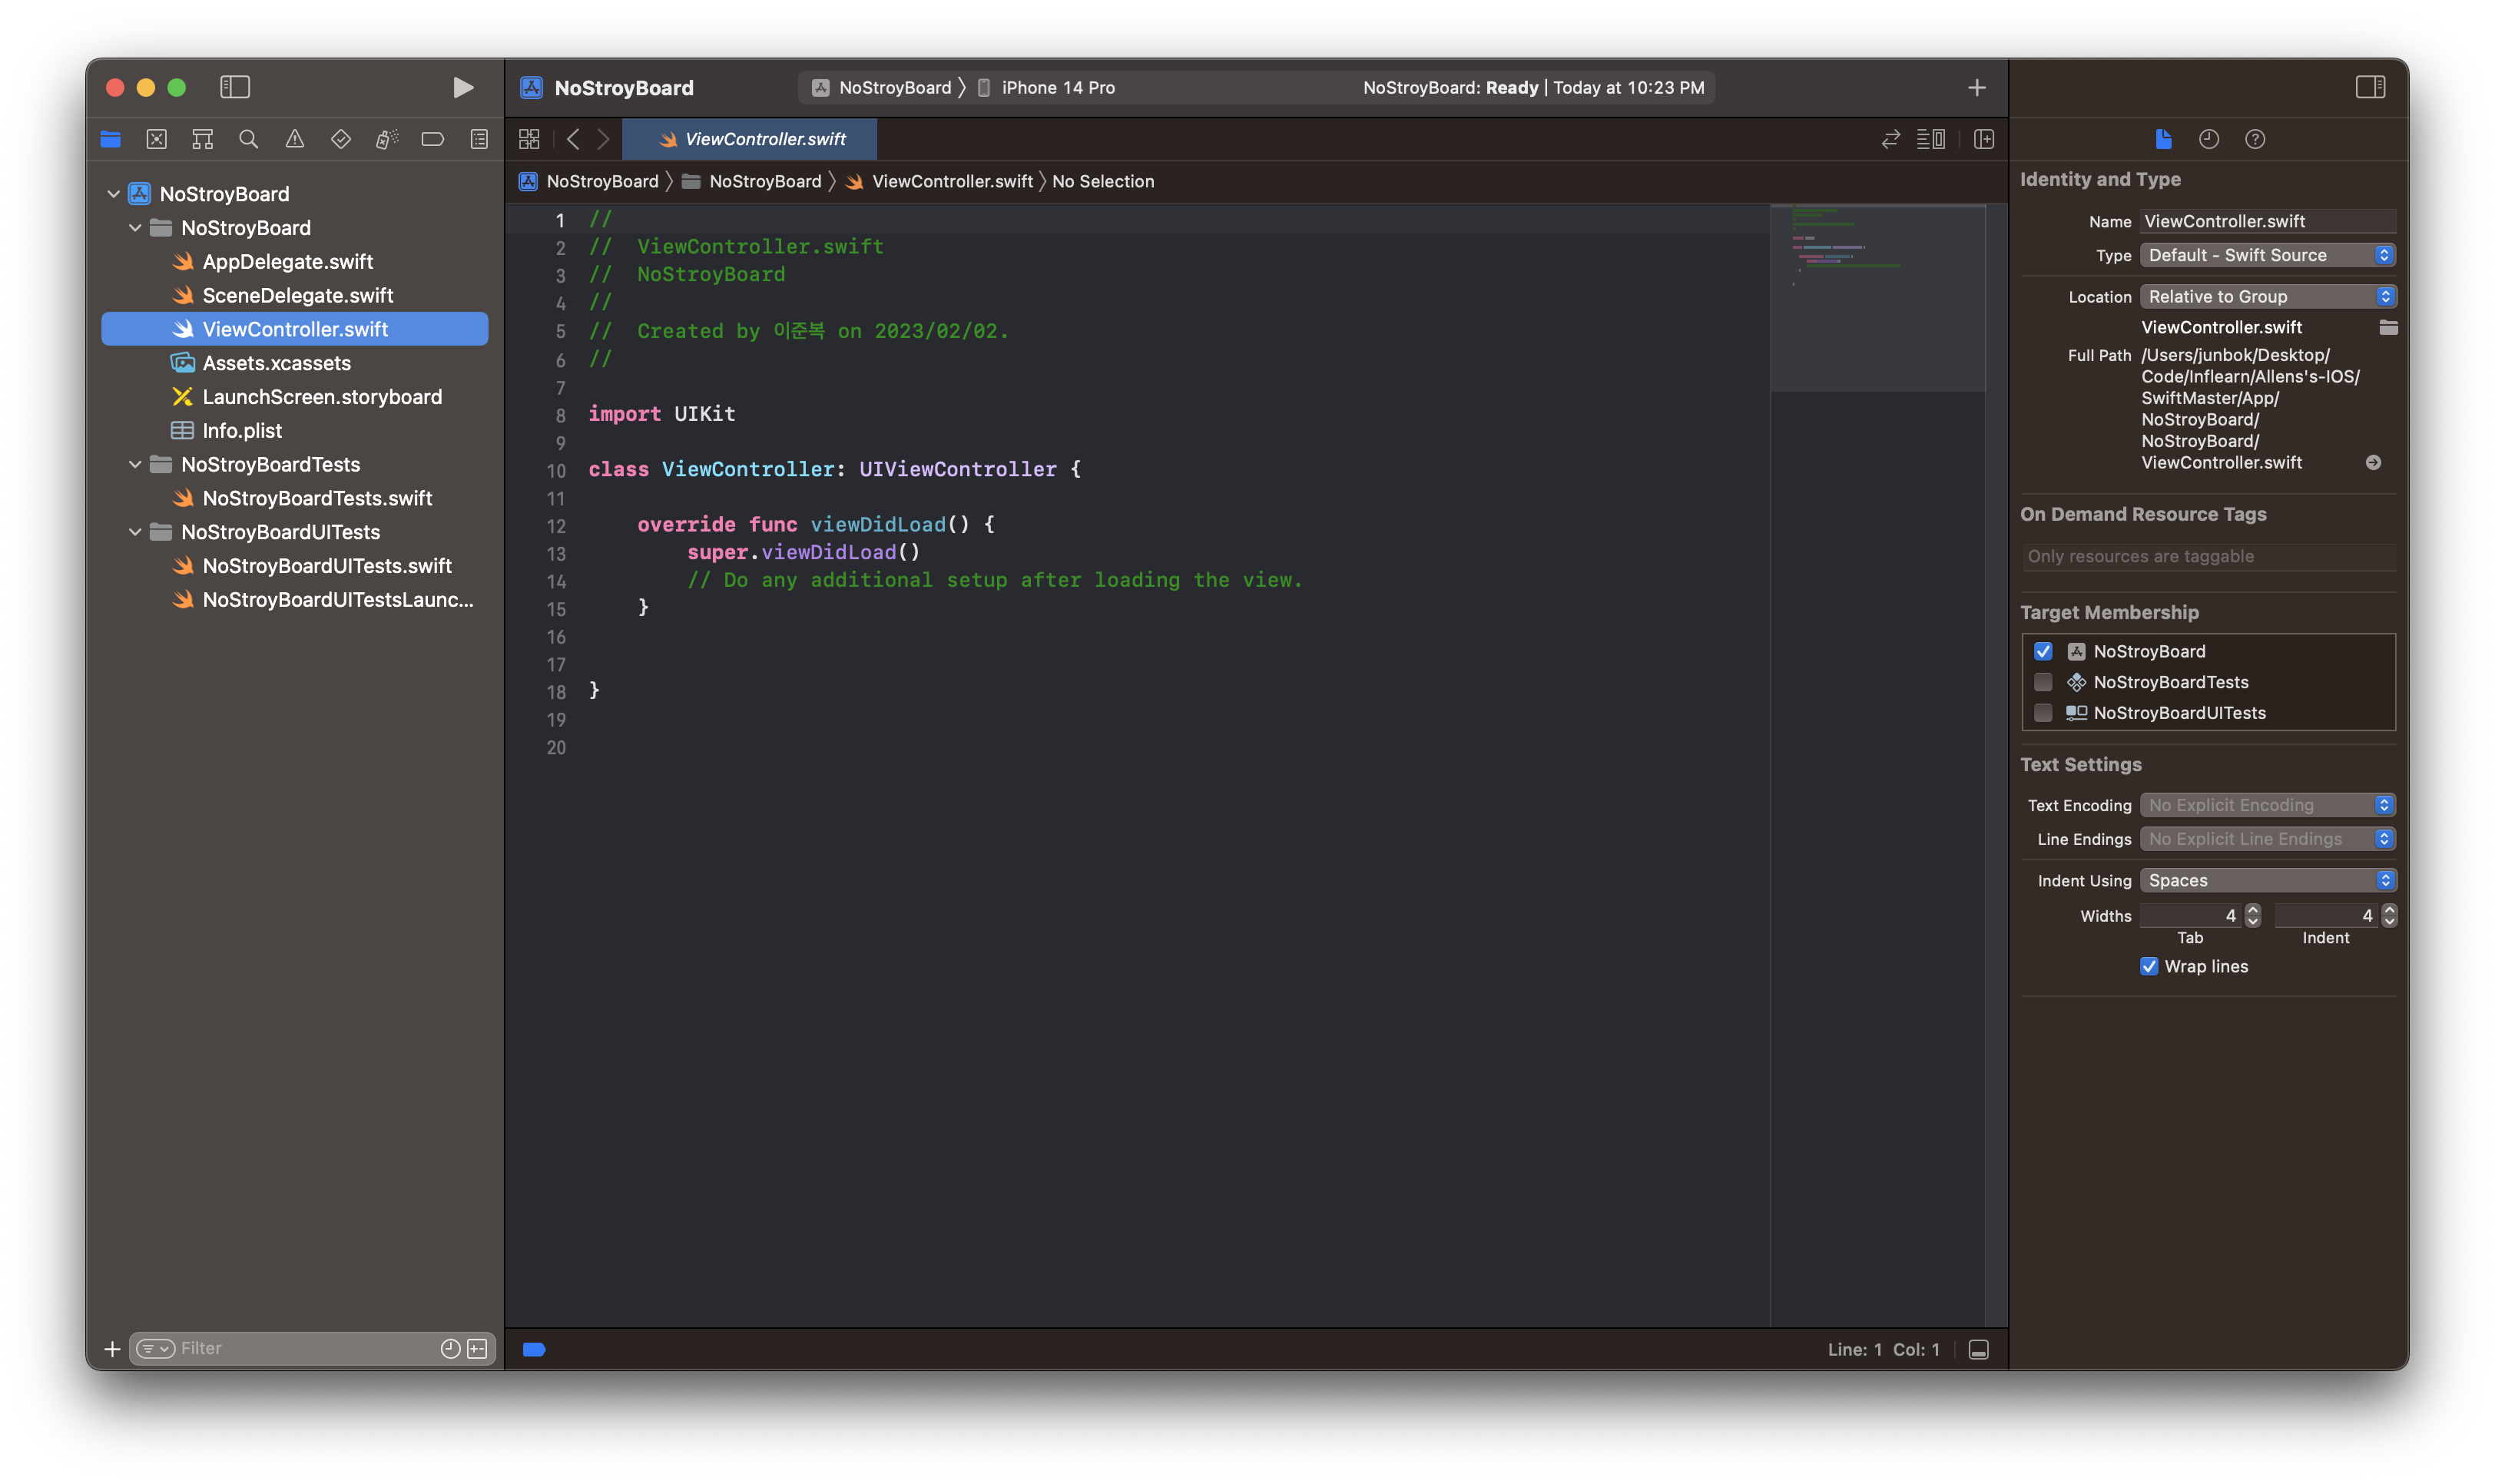Image resolution: width=2495 pixels, height=1484 pixels.
Task: Open editor options minimap menu
Action: (x=1931, y=139)
